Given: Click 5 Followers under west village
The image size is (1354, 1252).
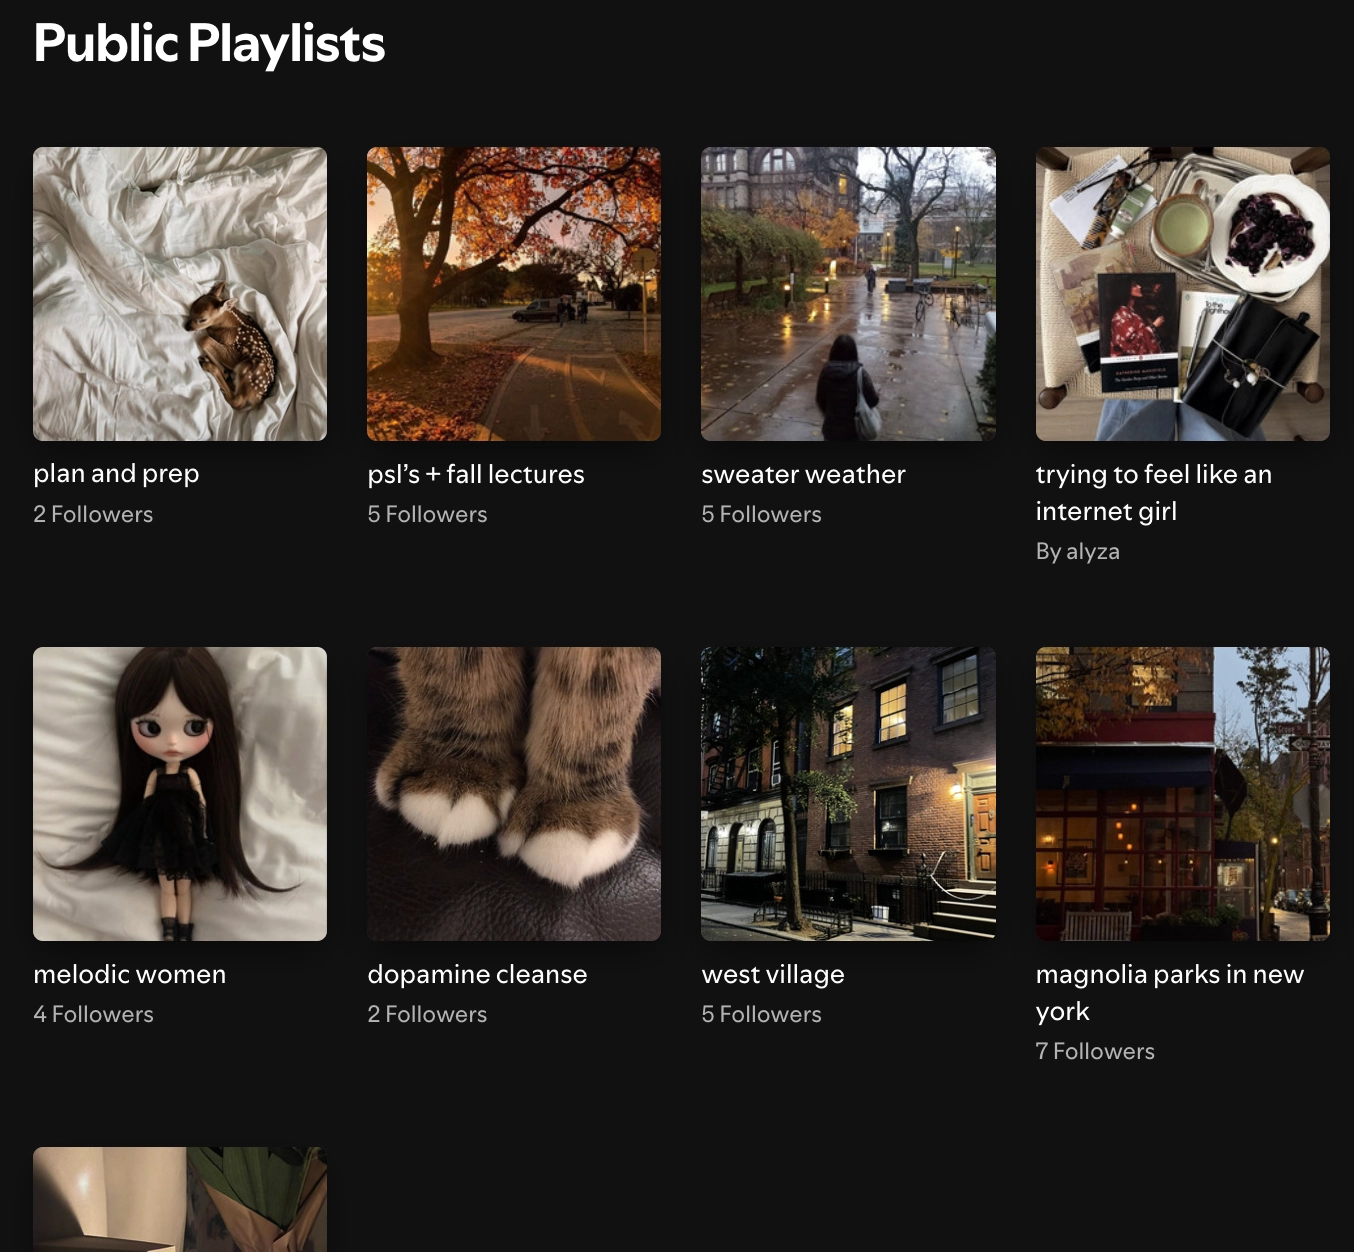Looking at the screenshot, I should tap(761, 1014).
